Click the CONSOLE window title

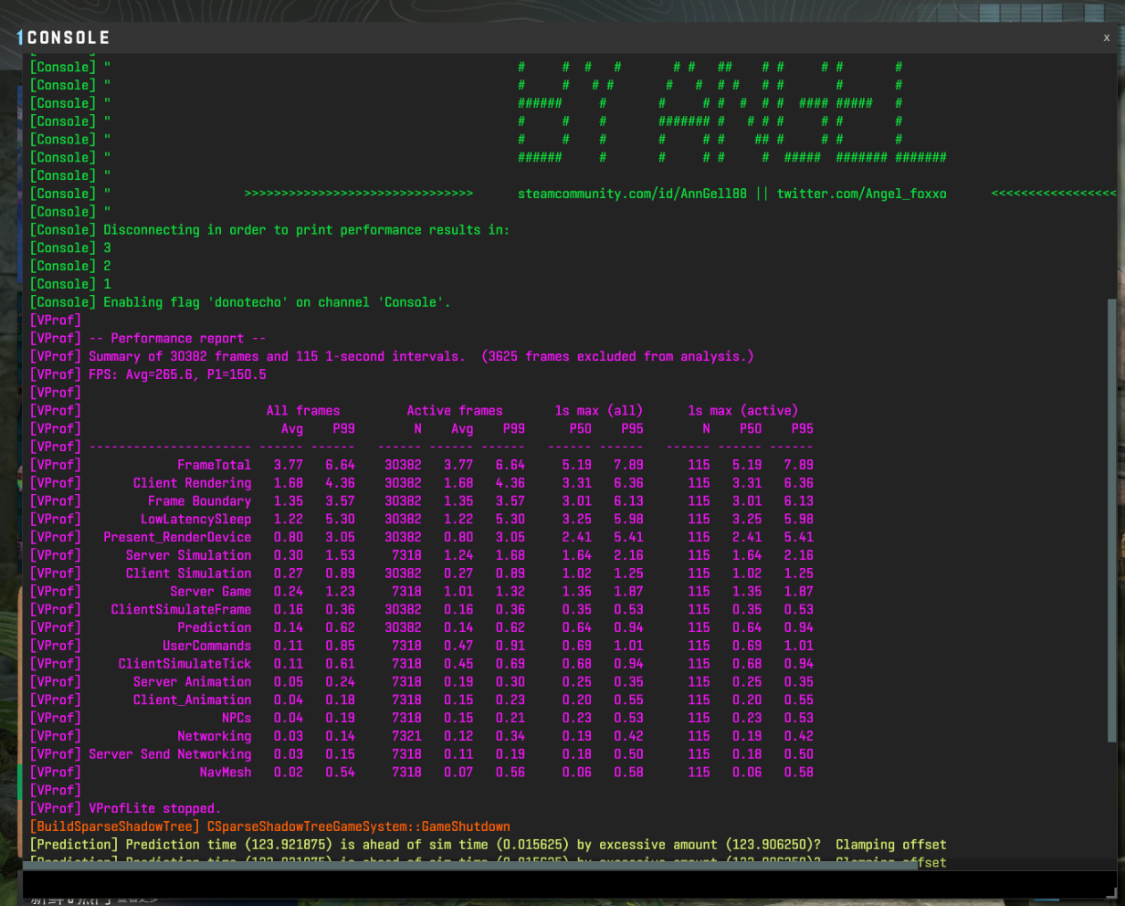(68, 38)
